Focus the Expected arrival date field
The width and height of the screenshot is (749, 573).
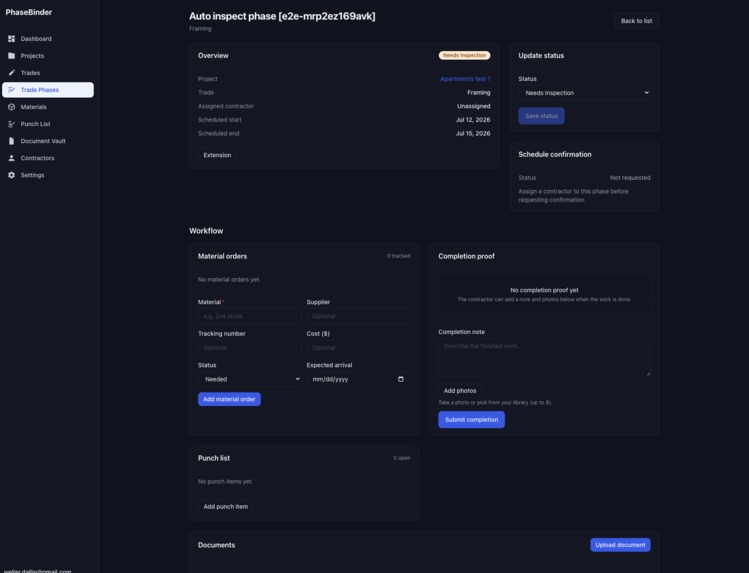pyautogui.click(x=358, y=379)
